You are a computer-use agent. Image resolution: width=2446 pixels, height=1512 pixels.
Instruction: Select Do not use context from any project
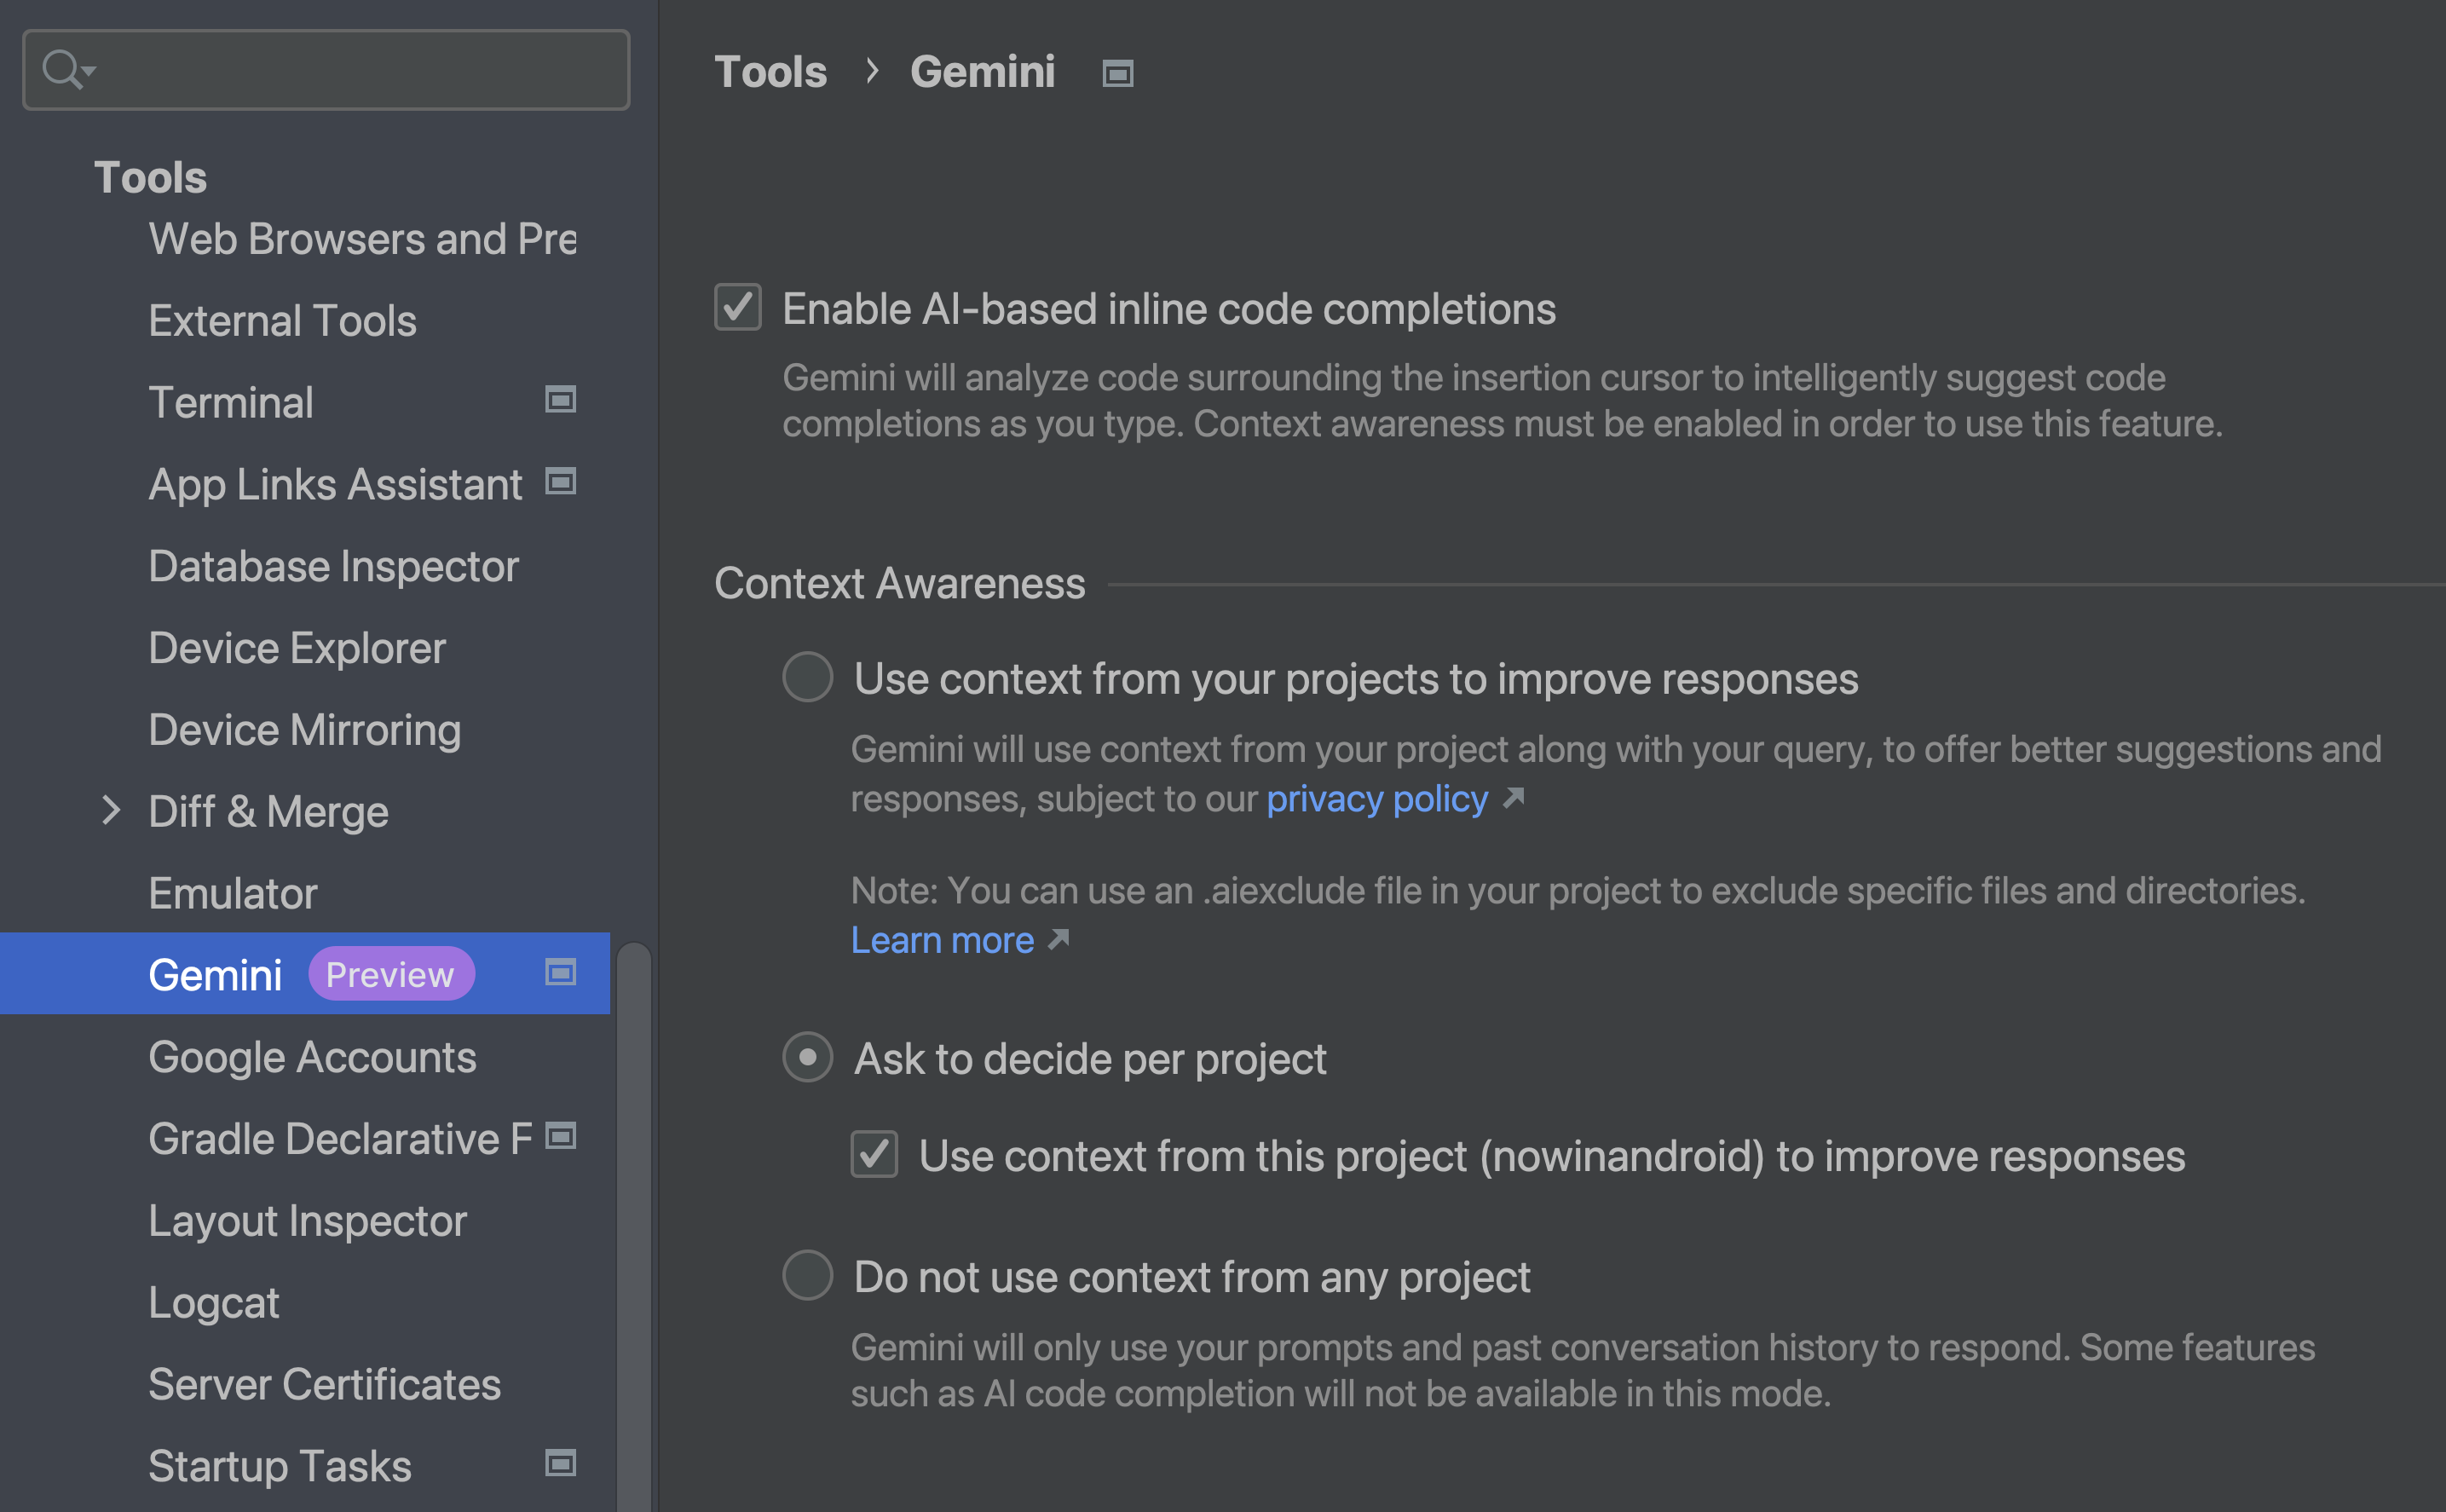tap(807, 1276)
